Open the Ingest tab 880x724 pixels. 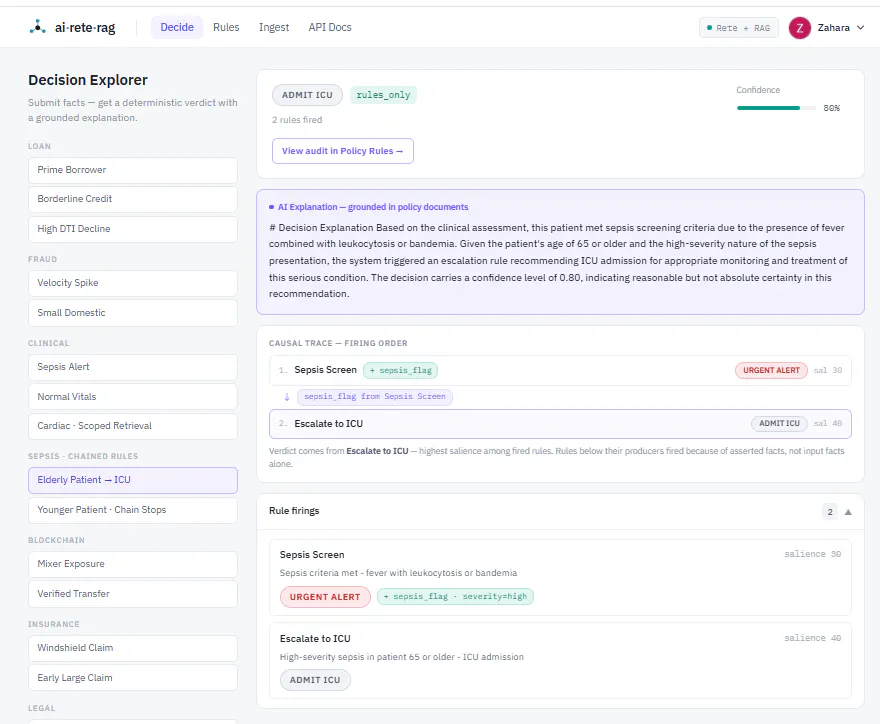[274, 27]
